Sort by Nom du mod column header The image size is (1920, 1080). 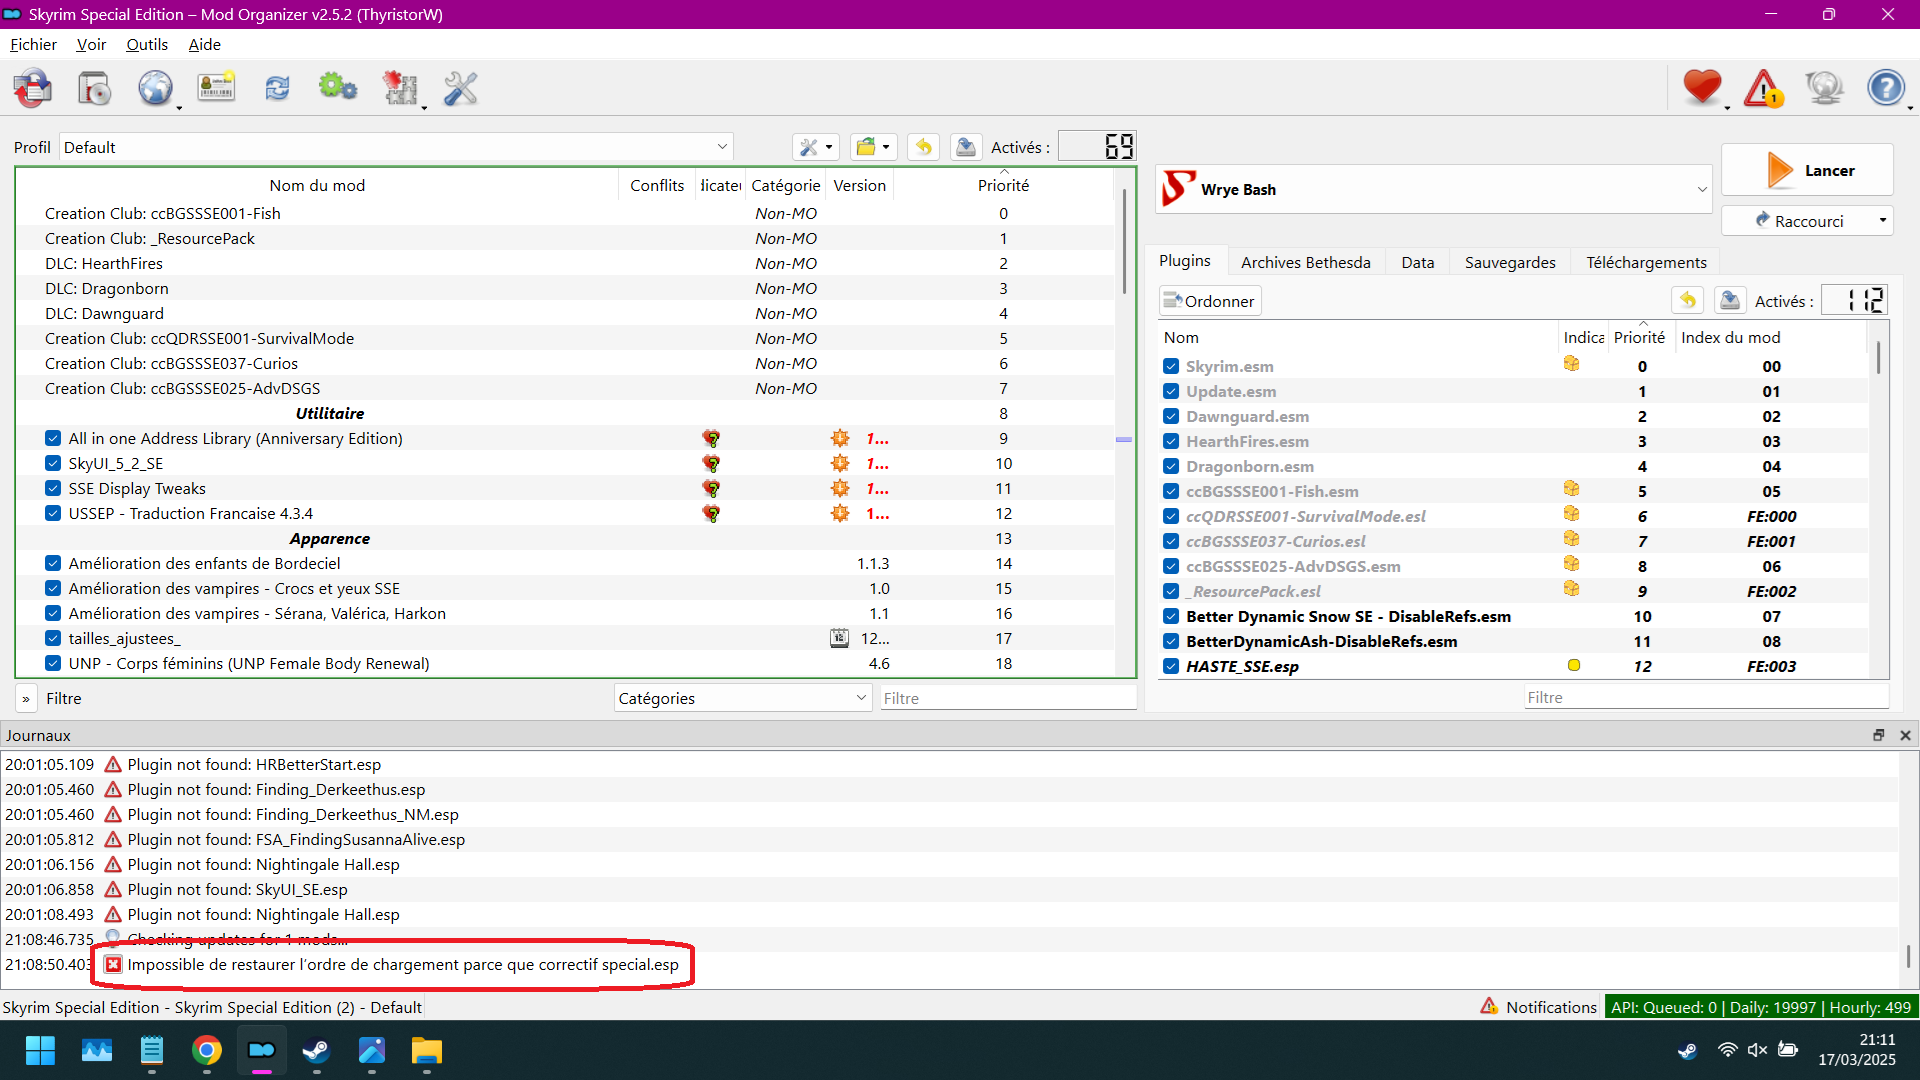[x=317, y=185]
